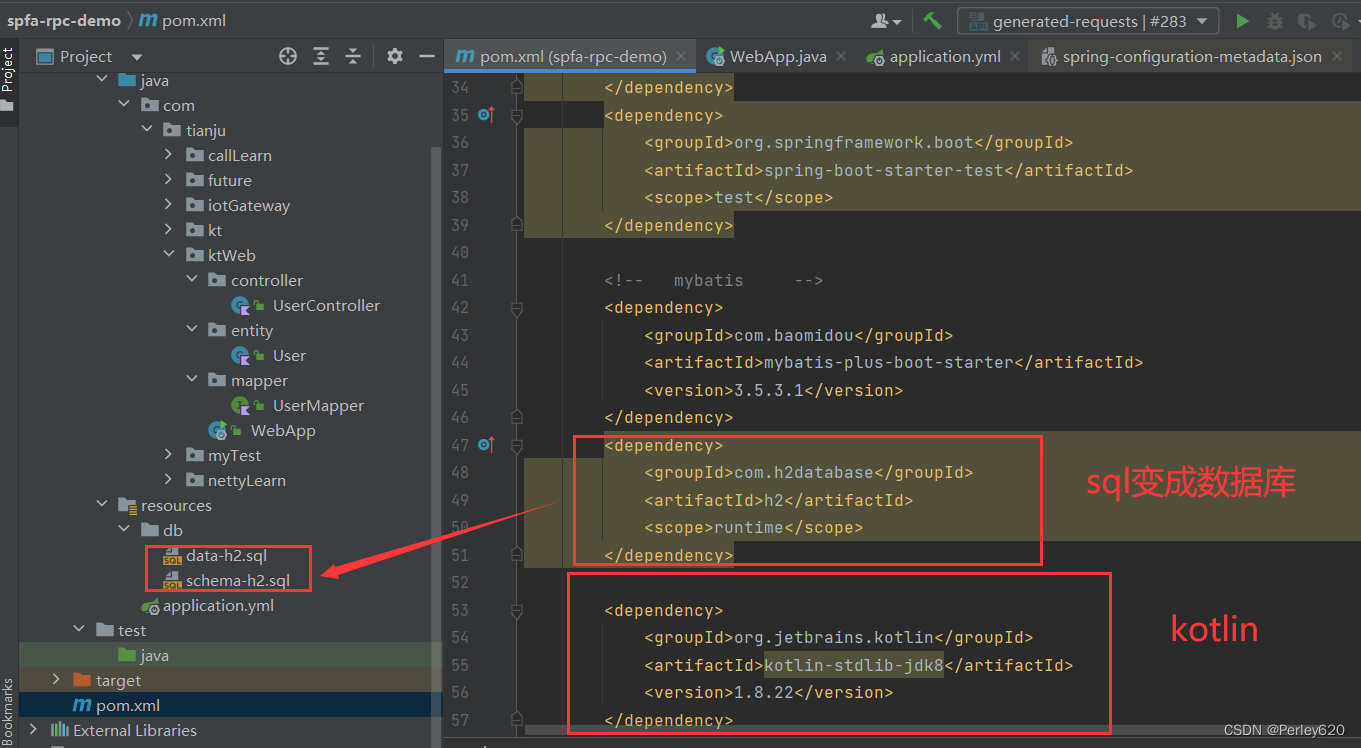Open the Profiler run icon
Image resolution: width=1361 pixels, height=748 pixels.
pyautogui.click(x=1340, y=21)
